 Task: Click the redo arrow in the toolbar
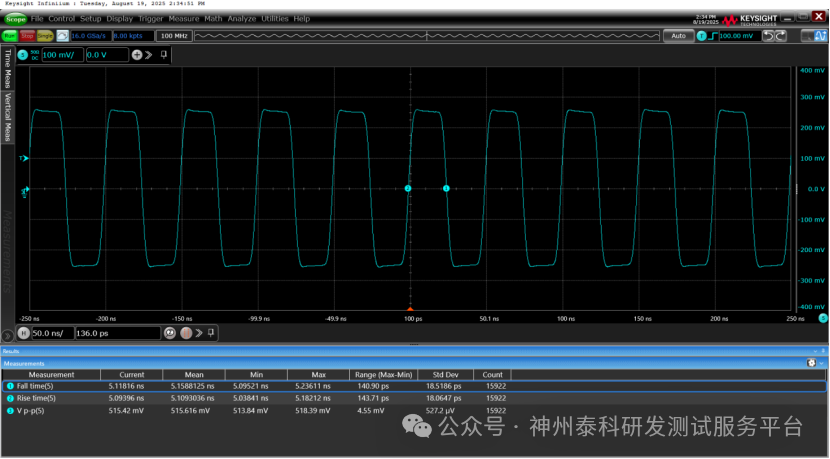click(x=780, y=35)
